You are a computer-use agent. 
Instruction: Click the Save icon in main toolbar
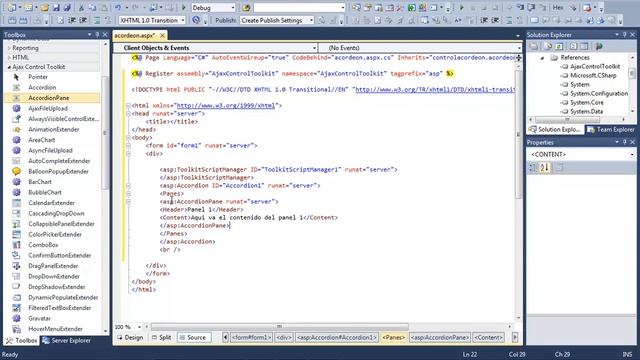(56, 7)
